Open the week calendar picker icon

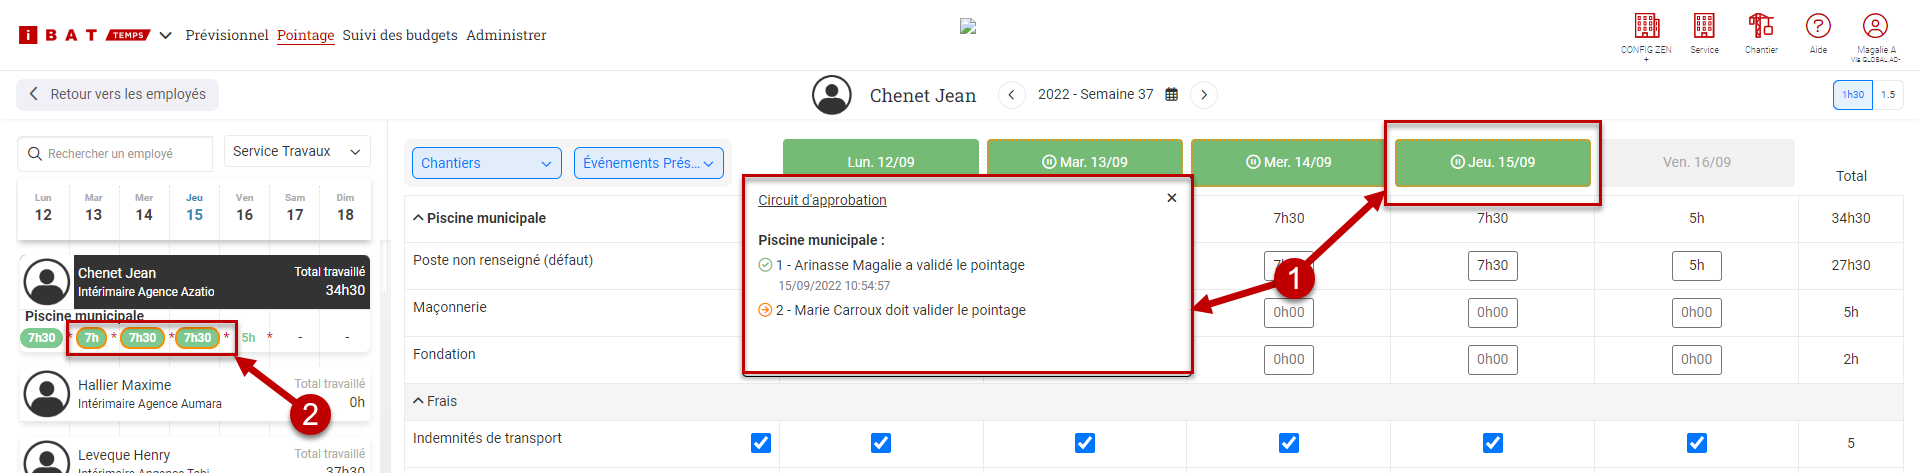click(1171, 95)
